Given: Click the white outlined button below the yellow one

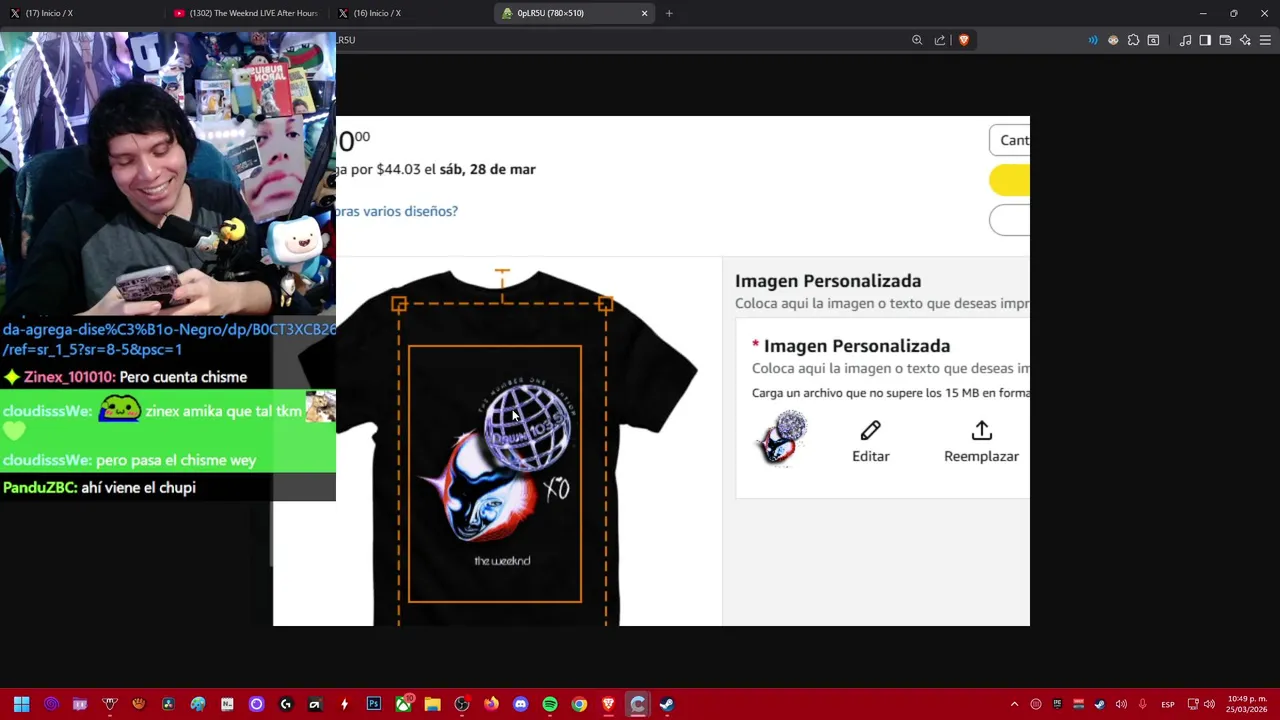Looking at the screenshot, I should pyautogui.click(x=1009, y=220).
